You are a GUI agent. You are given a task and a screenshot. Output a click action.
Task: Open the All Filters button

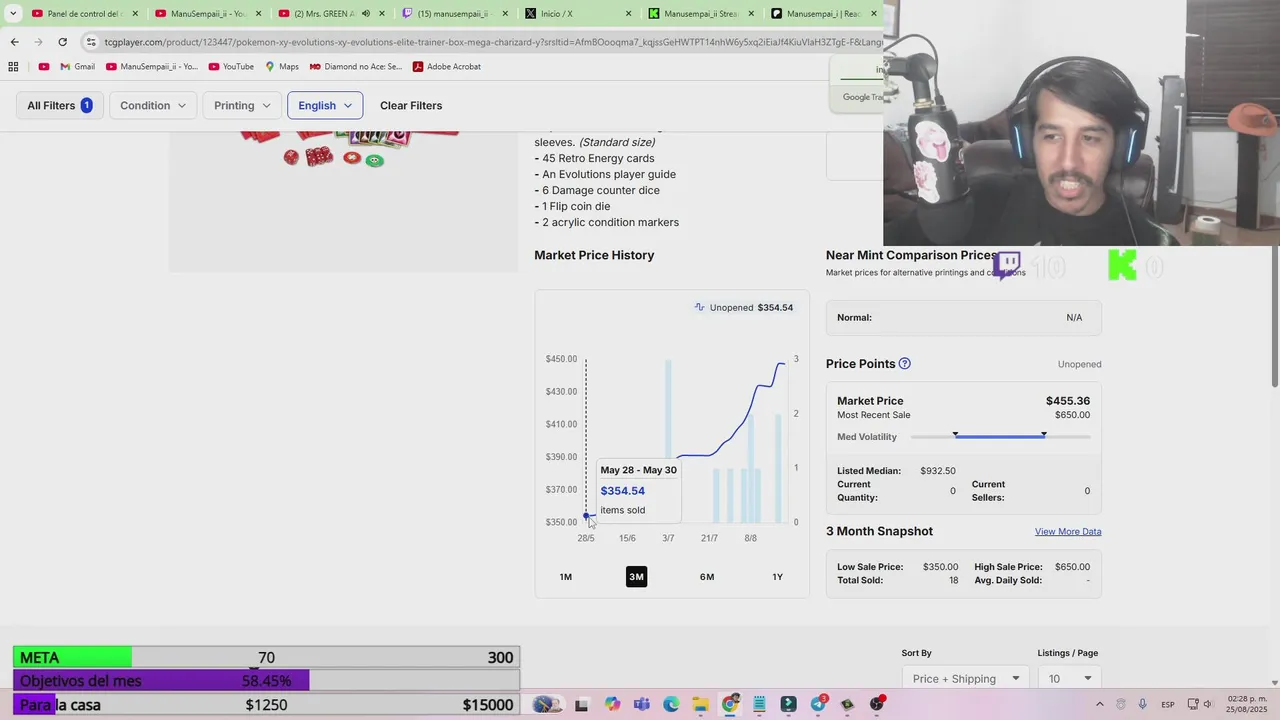[59, 105]
